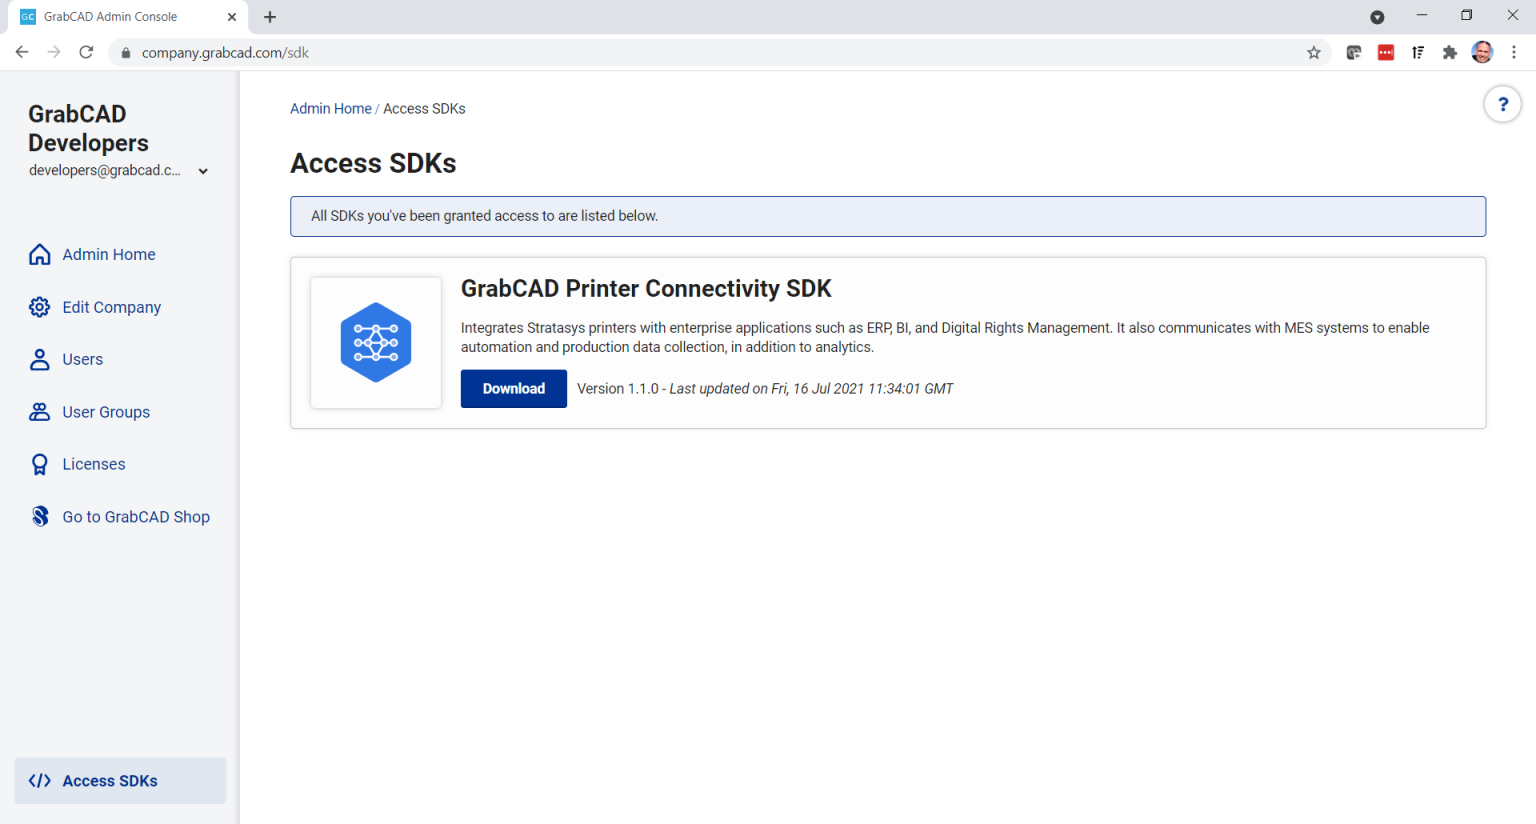This screenshot has height=824, width=1536.
Task: Bookmark the page with the star icon
Action: coord(1313,52)
